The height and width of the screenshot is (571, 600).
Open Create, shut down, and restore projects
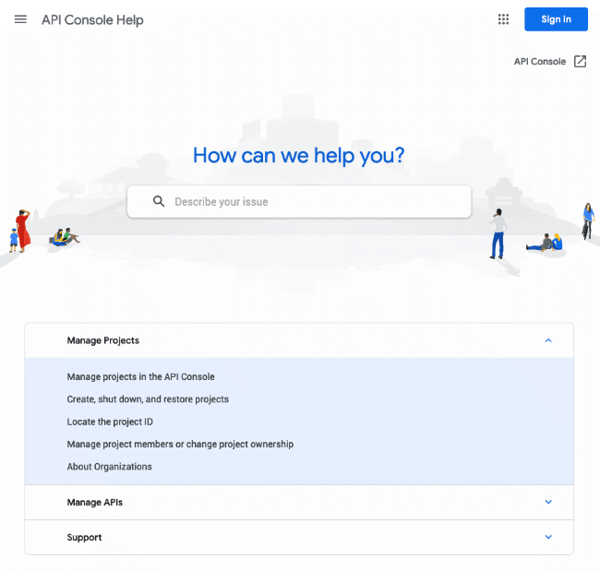click(x=148, y=399)
